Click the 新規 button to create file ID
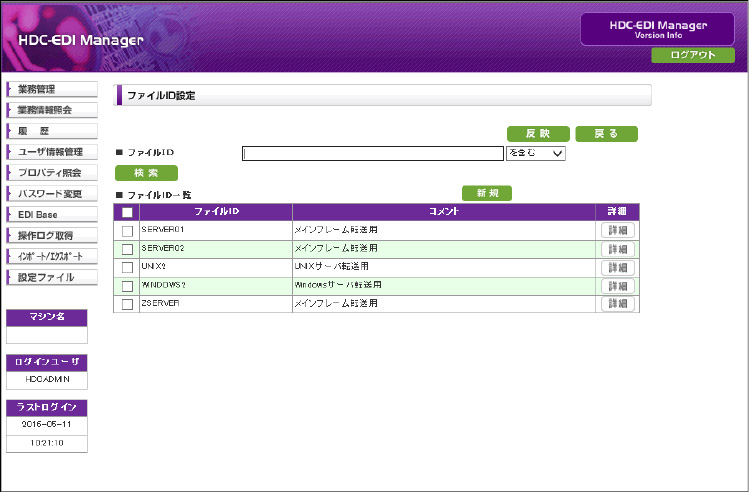This screenshot has width=749, height=492. [x=487, y=193]
